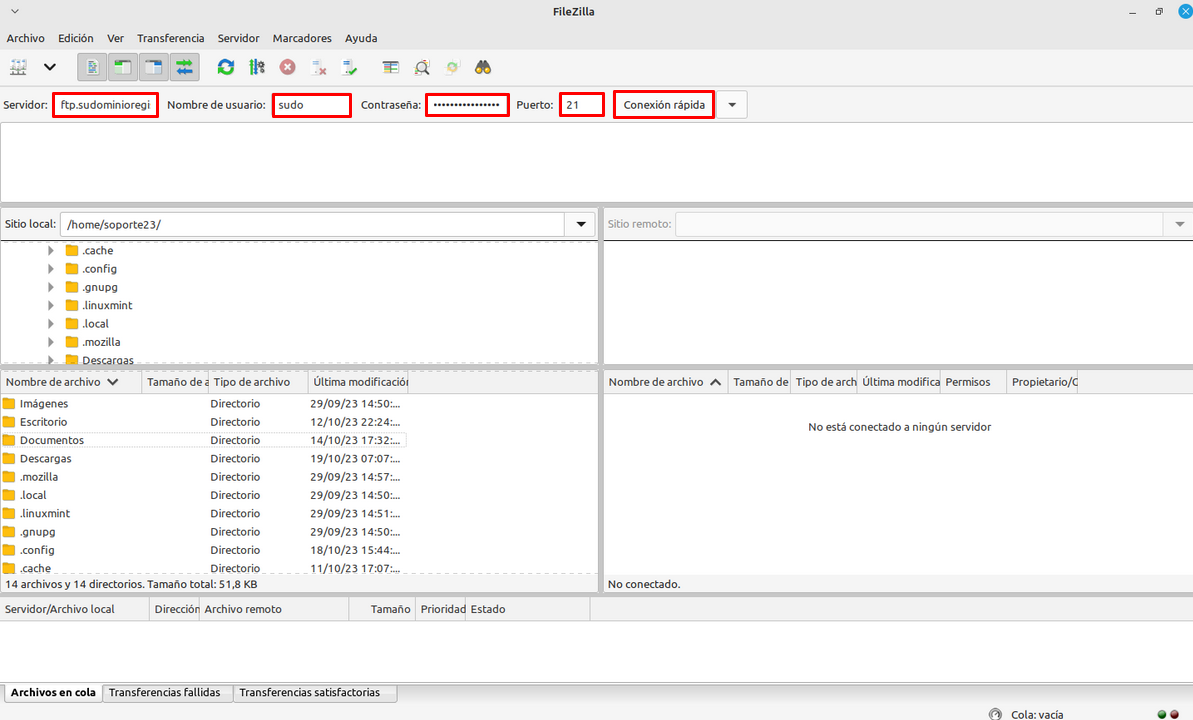Click the speed limits icon in status bar
Viewport: 1193px width, 720px height.
pos(995,714)
